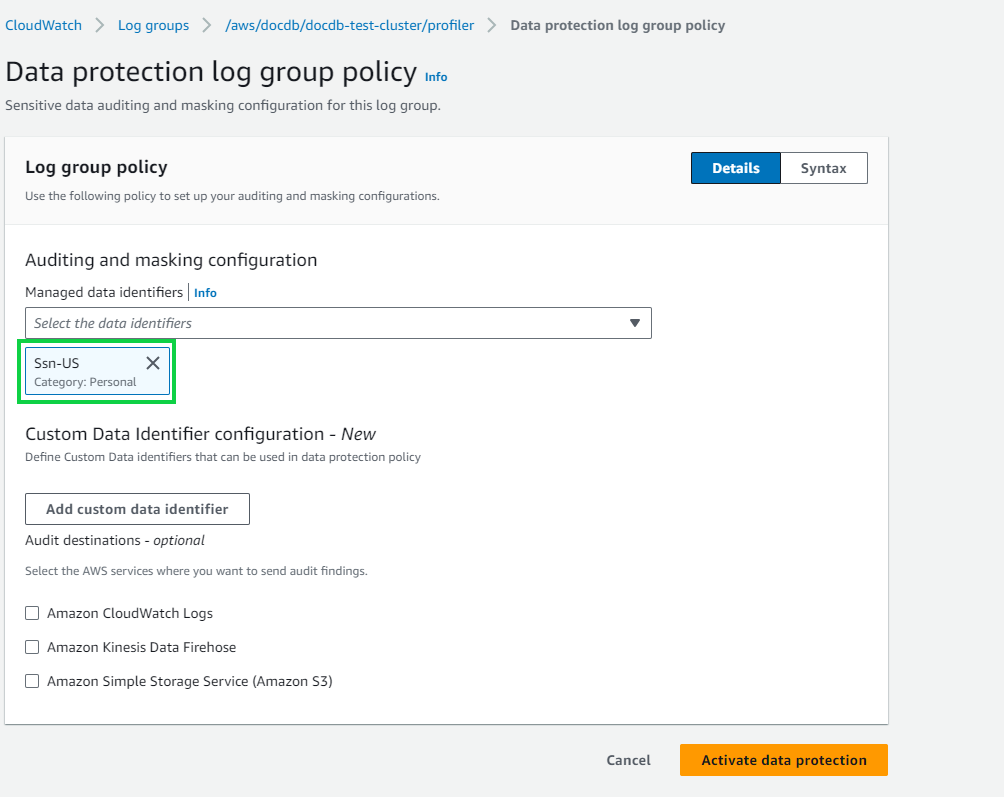Remove the Ssn-US identifier with X icon
The image size is (1004, 797).
153,363
